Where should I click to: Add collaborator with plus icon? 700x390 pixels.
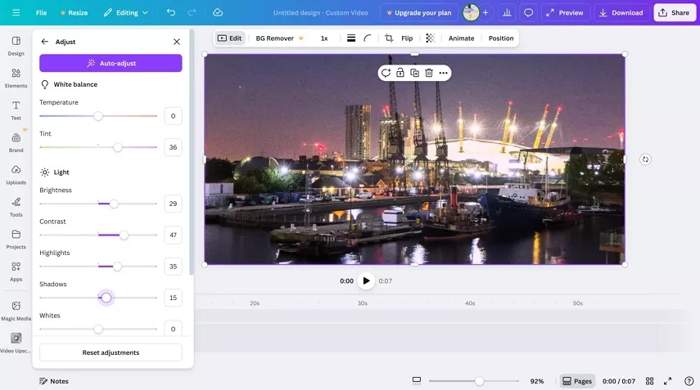click(485, 12)
